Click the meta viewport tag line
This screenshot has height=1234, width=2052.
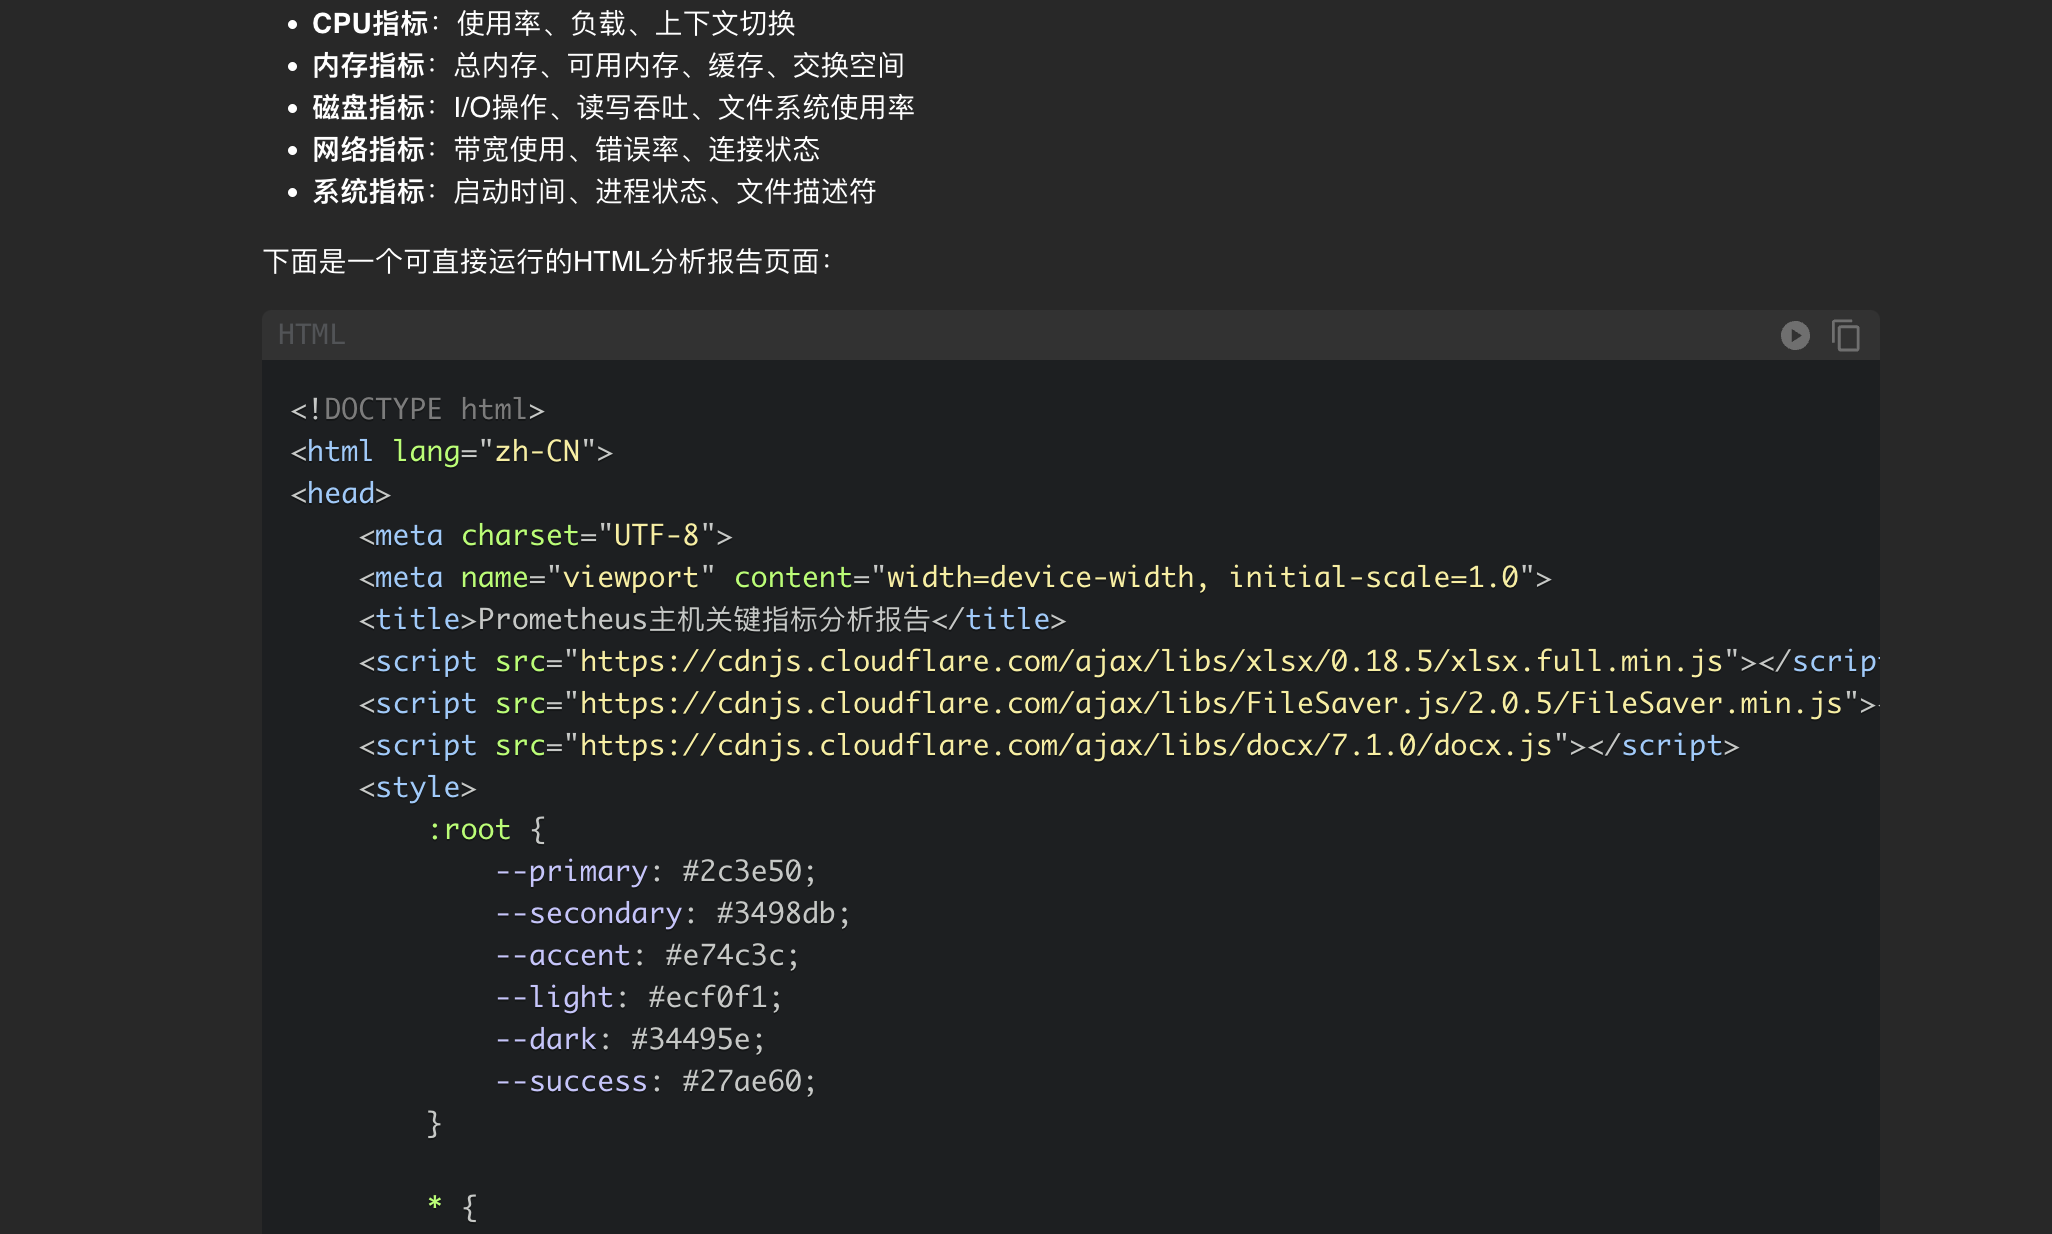[954, 578]
